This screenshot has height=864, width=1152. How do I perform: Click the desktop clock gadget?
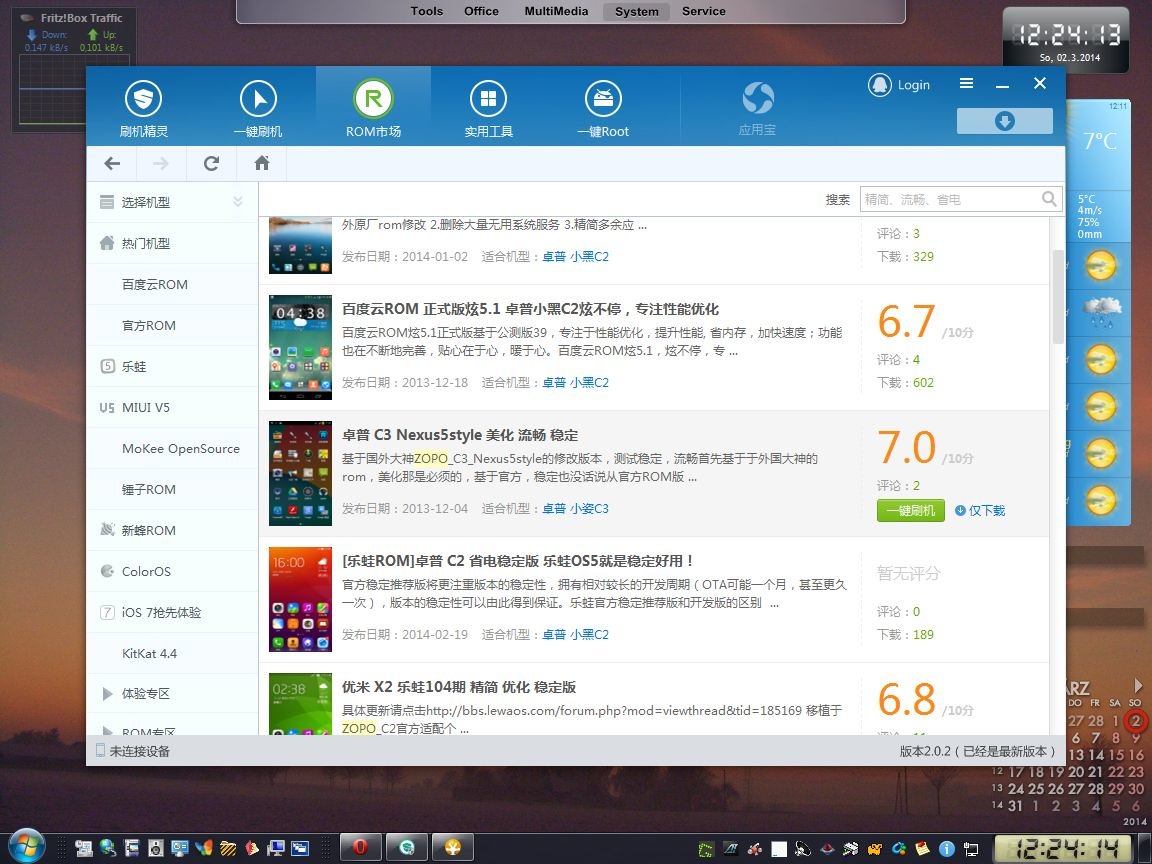click(1066, 40)
